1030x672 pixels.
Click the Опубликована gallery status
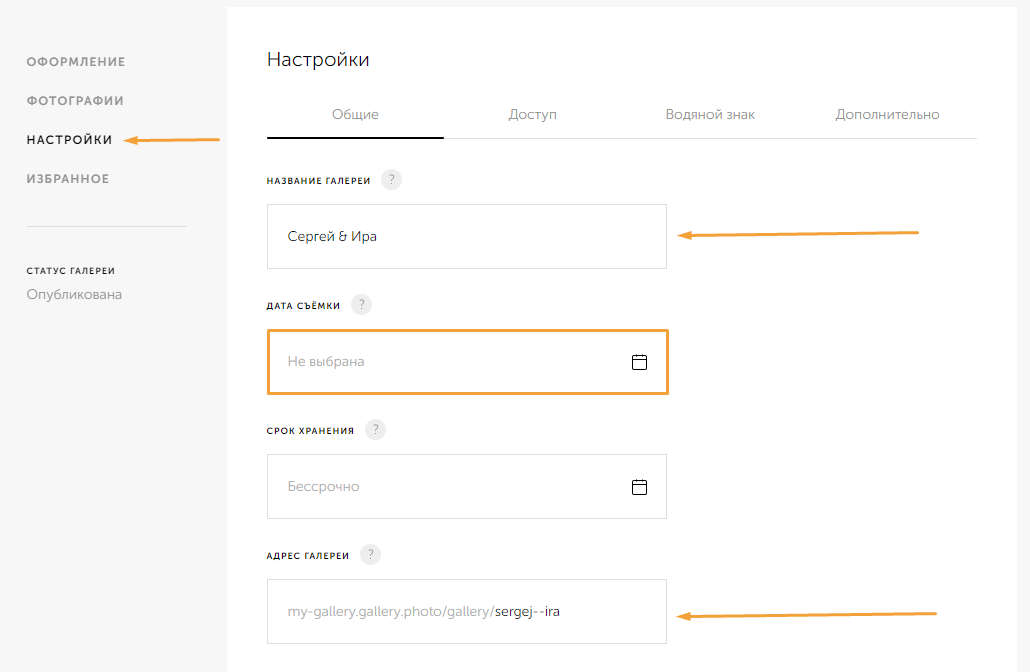click(74, 294)
